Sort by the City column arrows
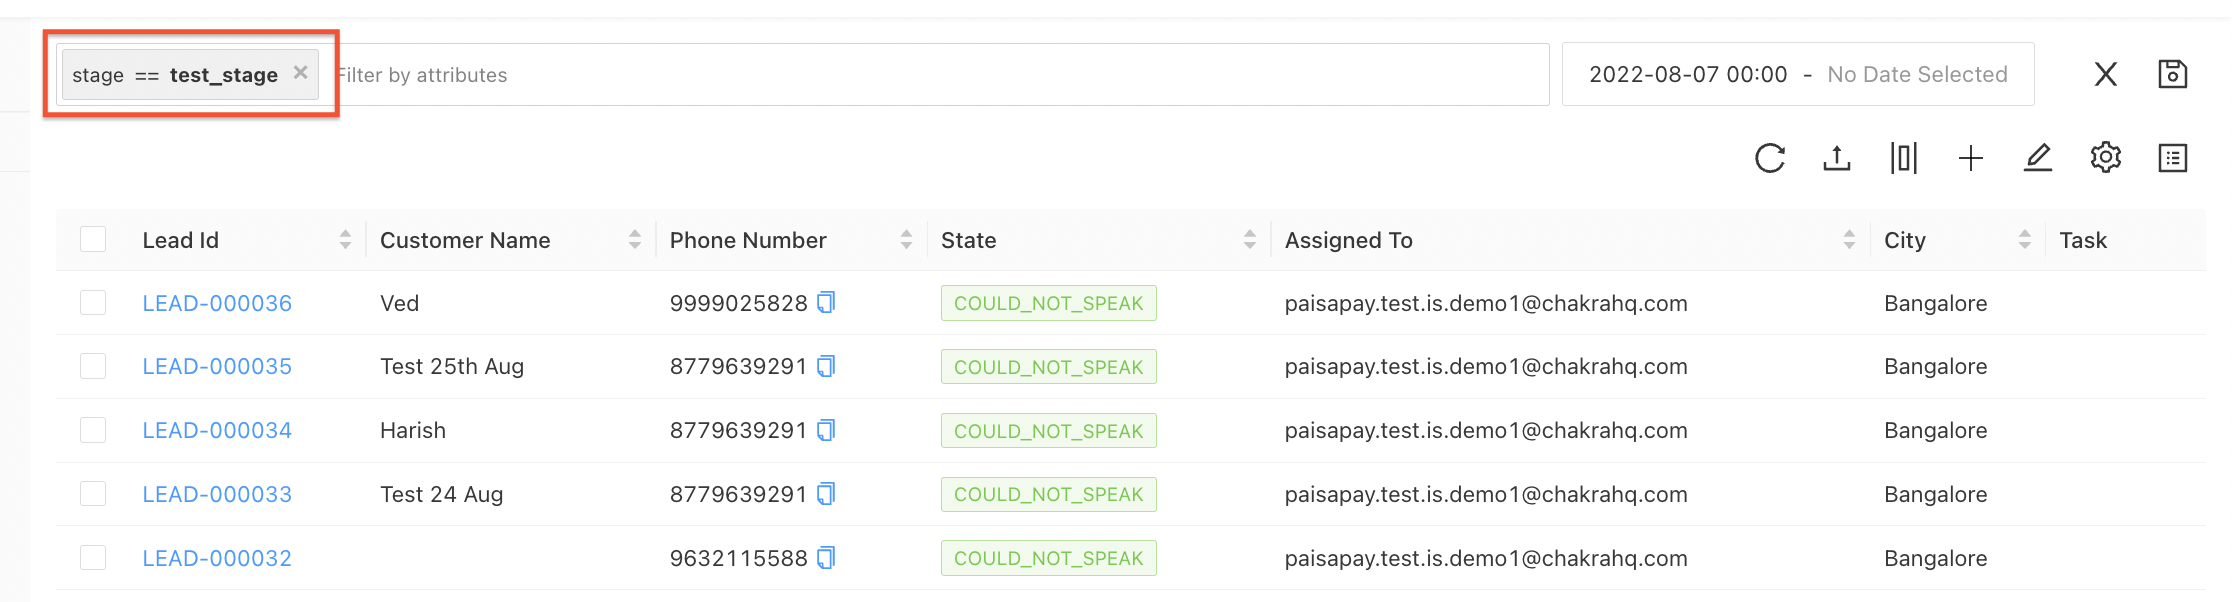 [2025, 240]
